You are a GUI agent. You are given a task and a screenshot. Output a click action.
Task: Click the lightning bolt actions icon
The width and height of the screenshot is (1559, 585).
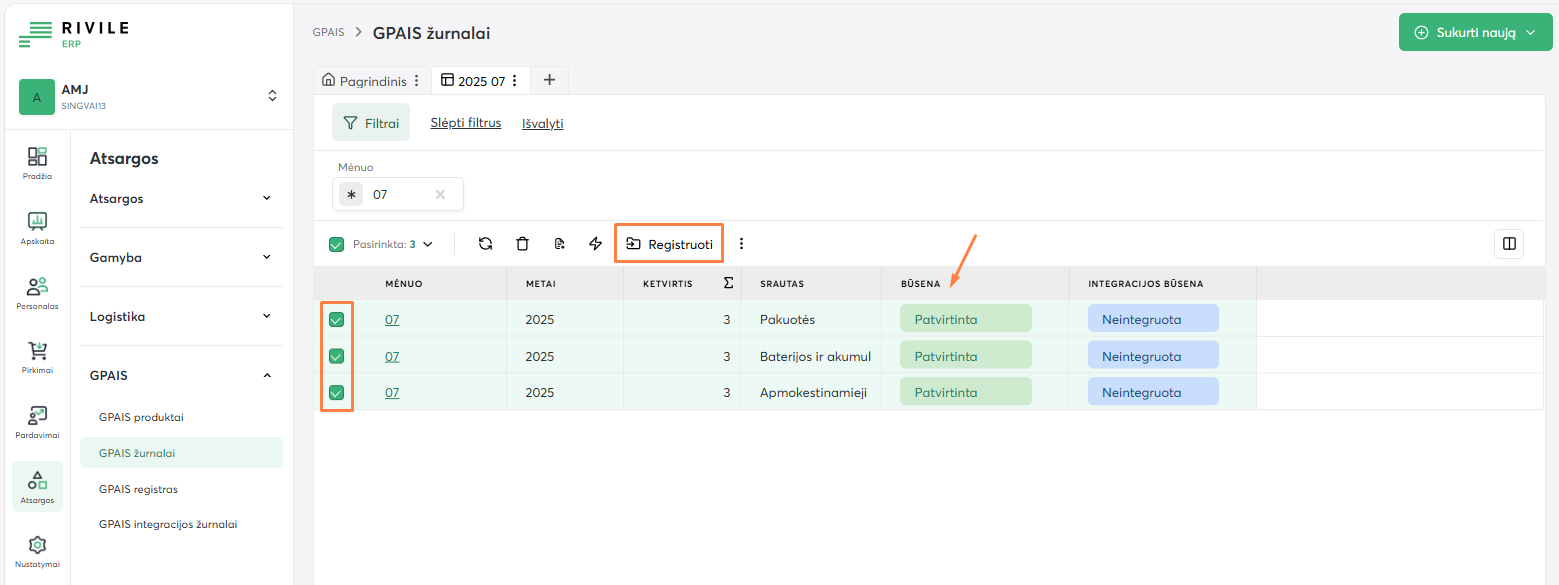pyautogui.click(x=596, y=243)
